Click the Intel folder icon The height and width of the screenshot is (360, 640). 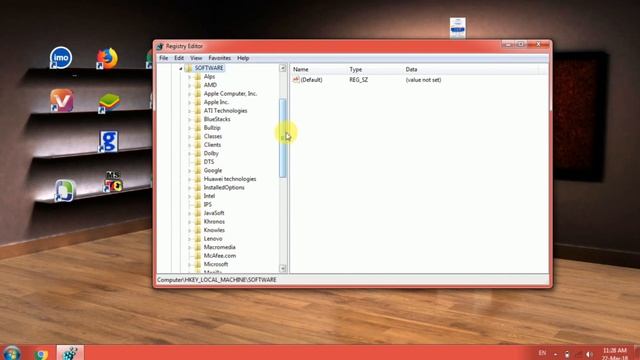pyautogui.click(x=198, y=196)
